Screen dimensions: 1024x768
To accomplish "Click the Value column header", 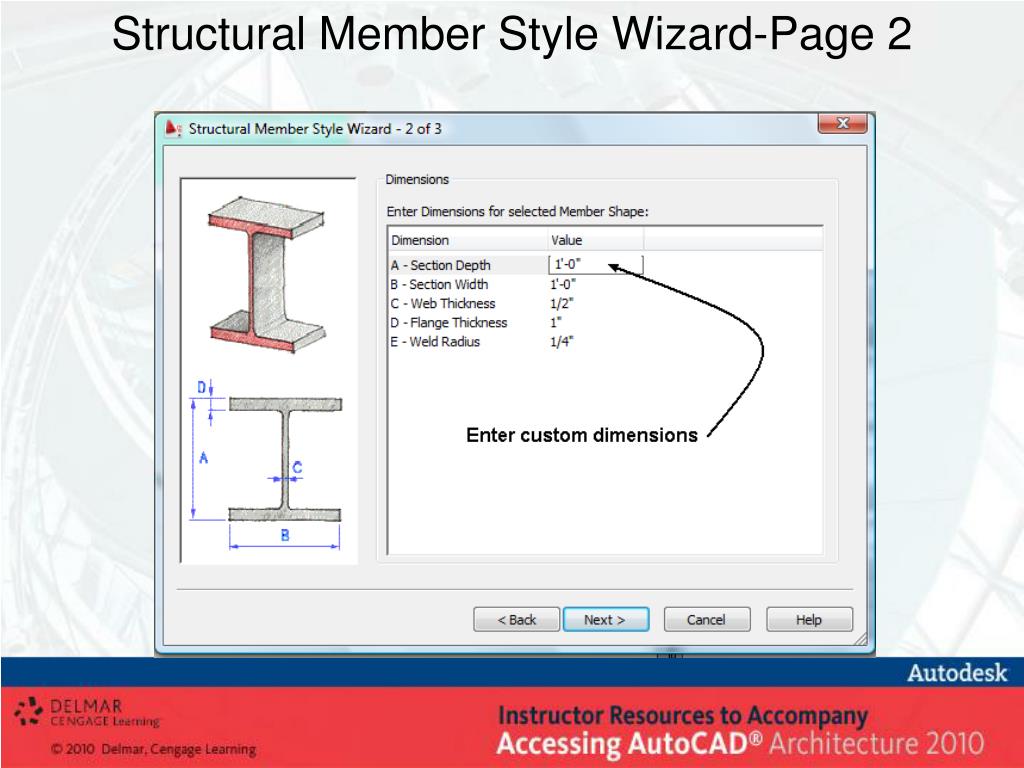I will [596, 240].
